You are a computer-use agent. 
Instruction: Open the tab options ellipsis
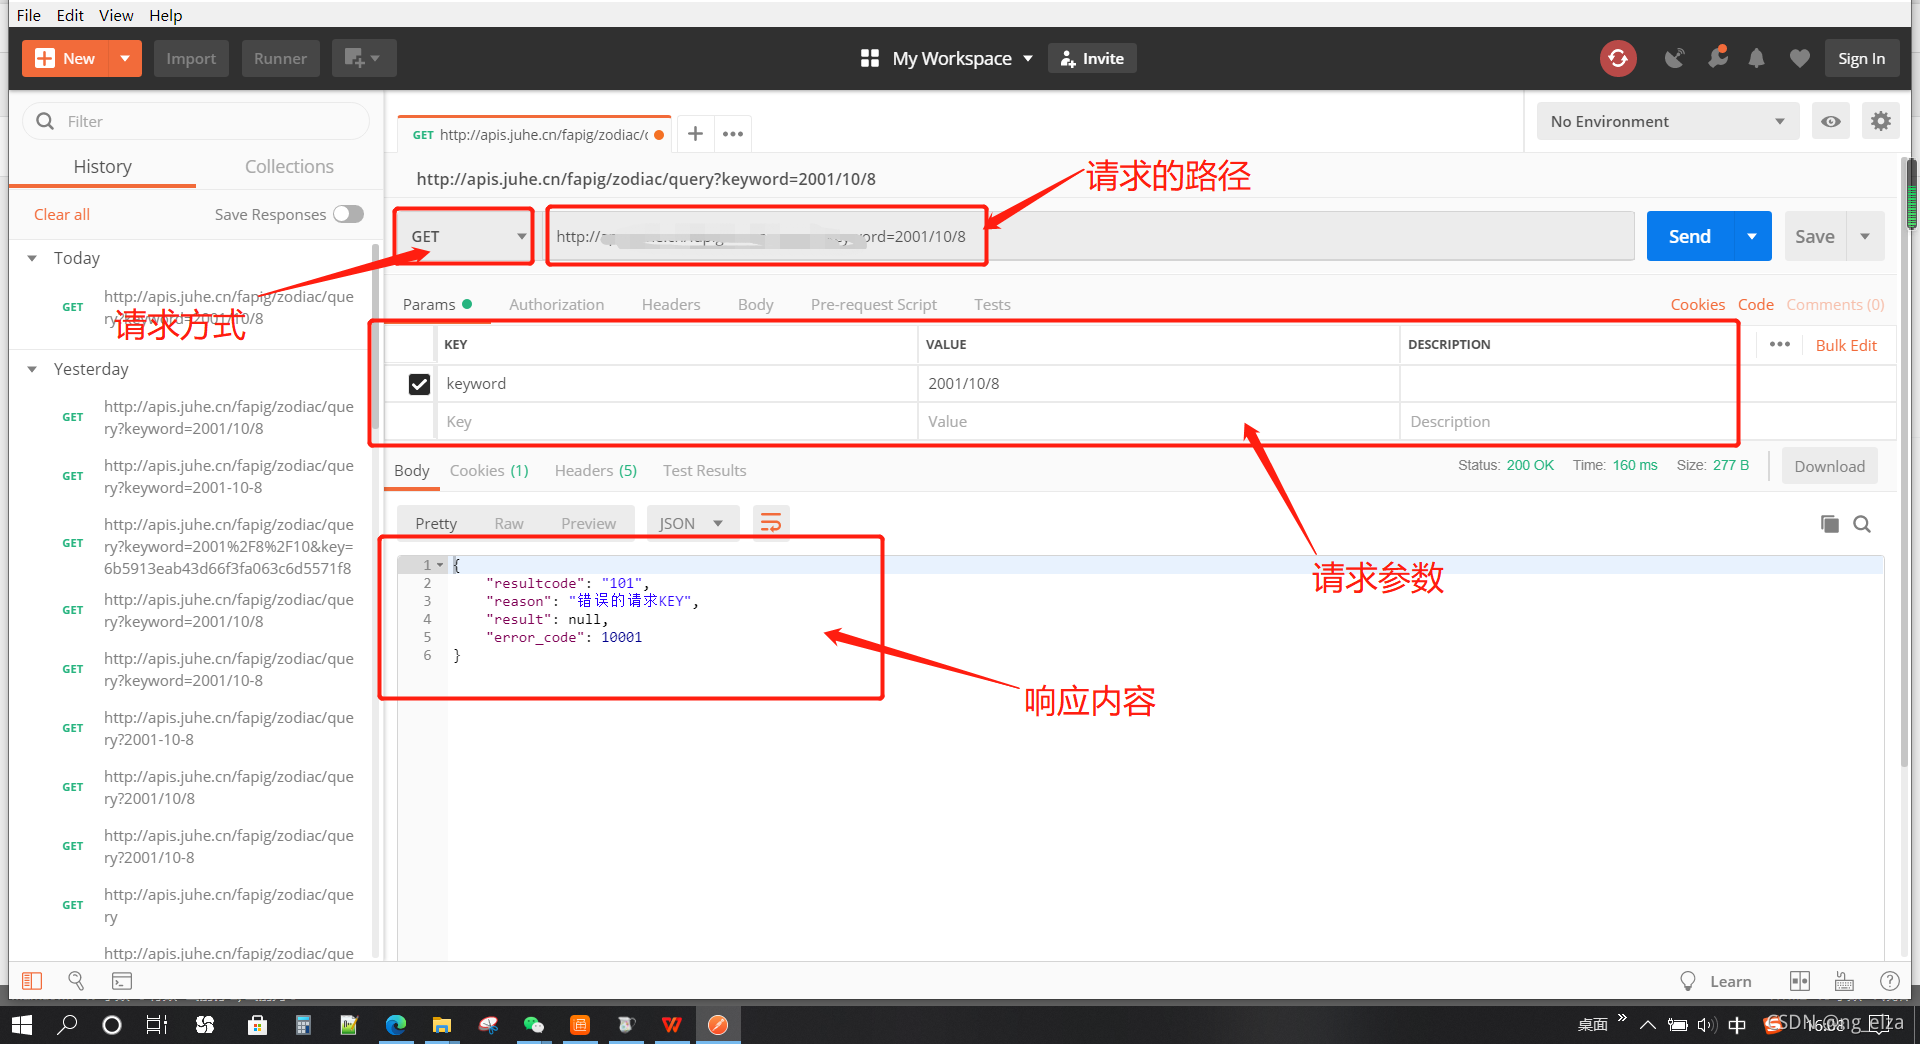(x=733, y=133)
